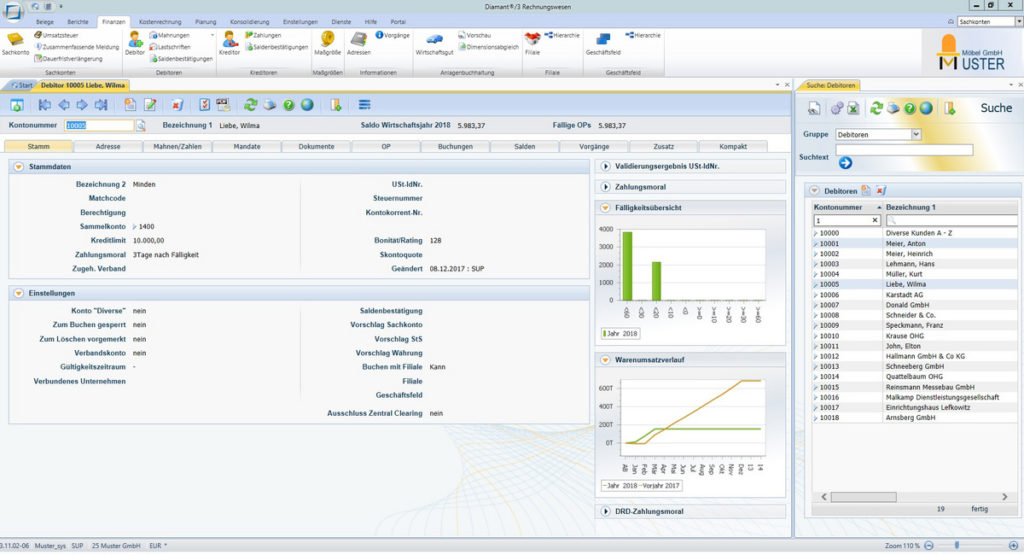The width and height of the screenshot is (1024, 555).
Task: Create new debtor record icon
Action: (x=130, y=105)
